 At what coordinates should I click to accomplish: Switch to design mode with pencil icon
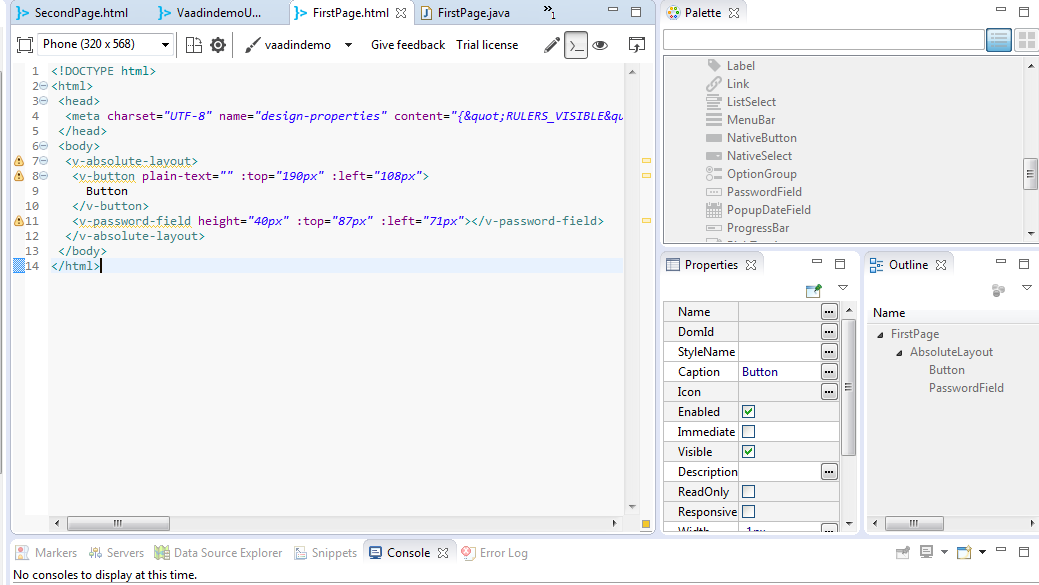click(551, 45)
